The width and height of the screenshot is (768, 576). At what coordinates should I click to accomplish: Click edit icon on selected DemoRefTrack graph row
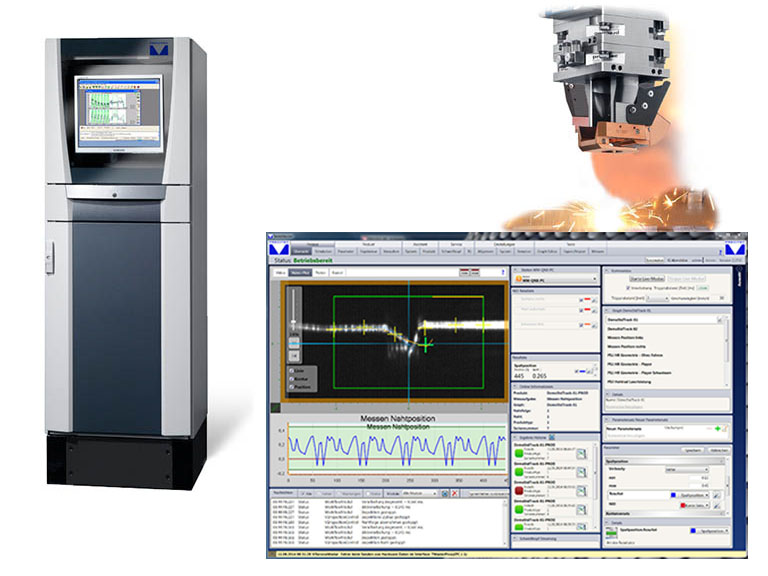(720, 320)
